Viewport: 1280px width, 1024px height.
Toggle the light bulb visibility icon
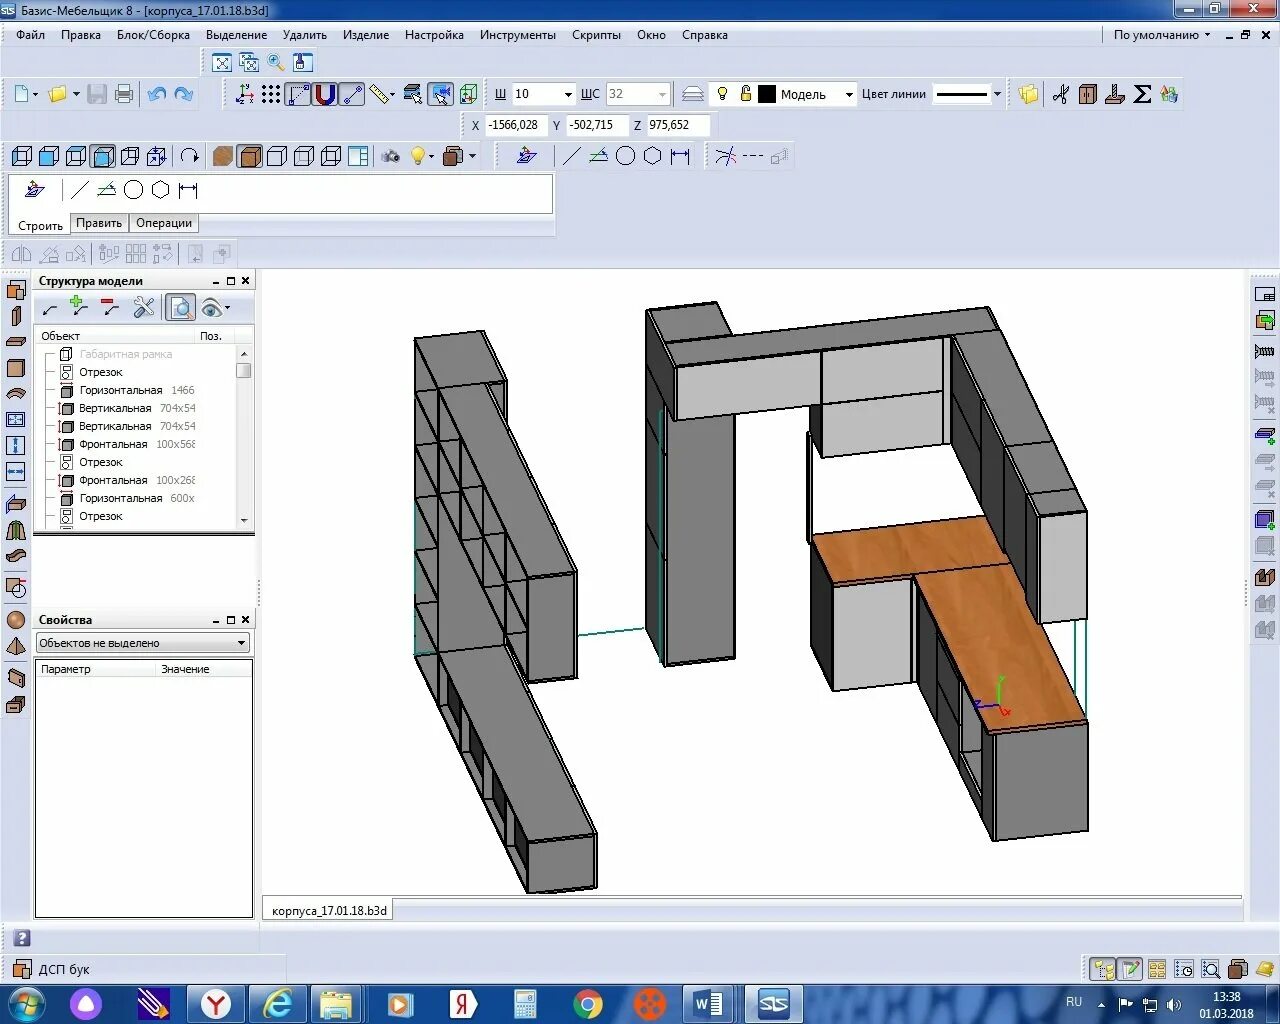click(x=722, y=94)
